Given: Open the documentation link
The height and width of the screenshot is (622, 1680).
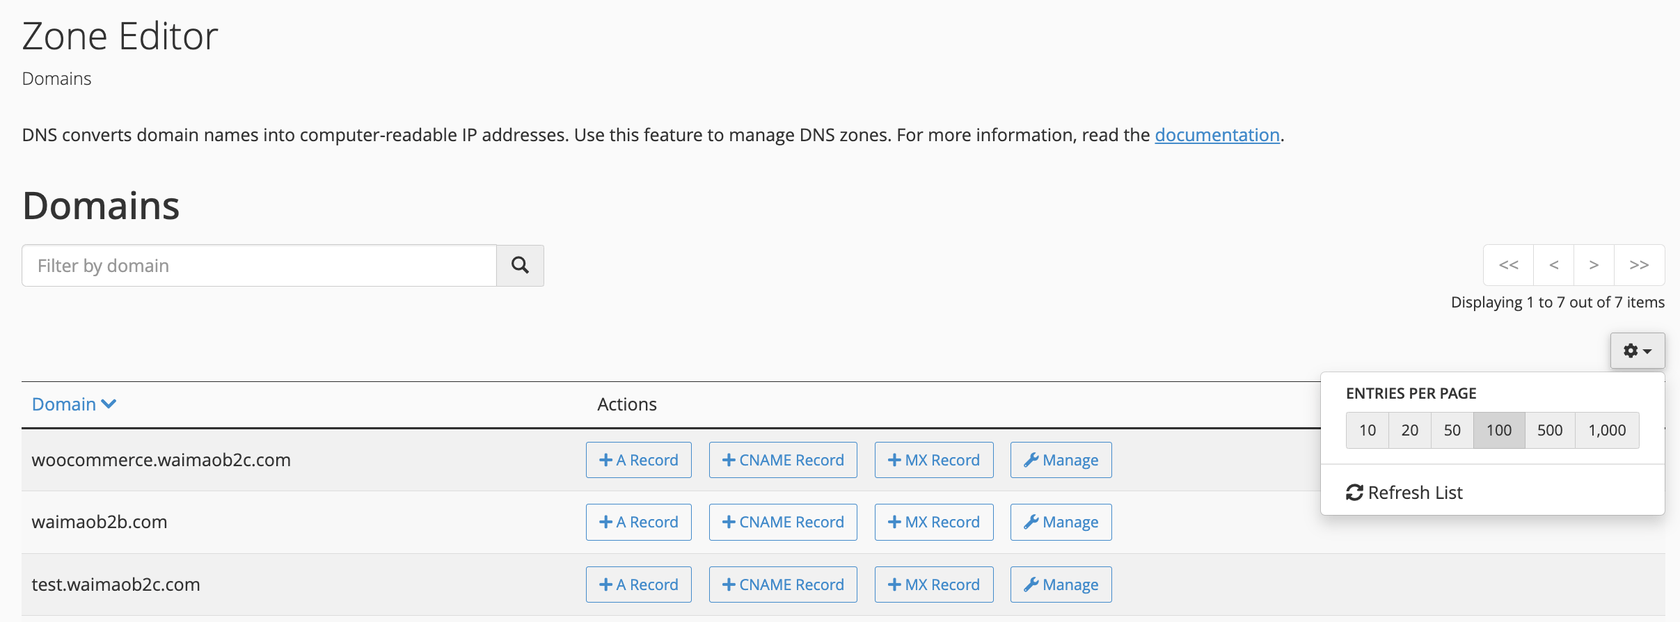Looking at the screenshot, I should [1216, 135].
